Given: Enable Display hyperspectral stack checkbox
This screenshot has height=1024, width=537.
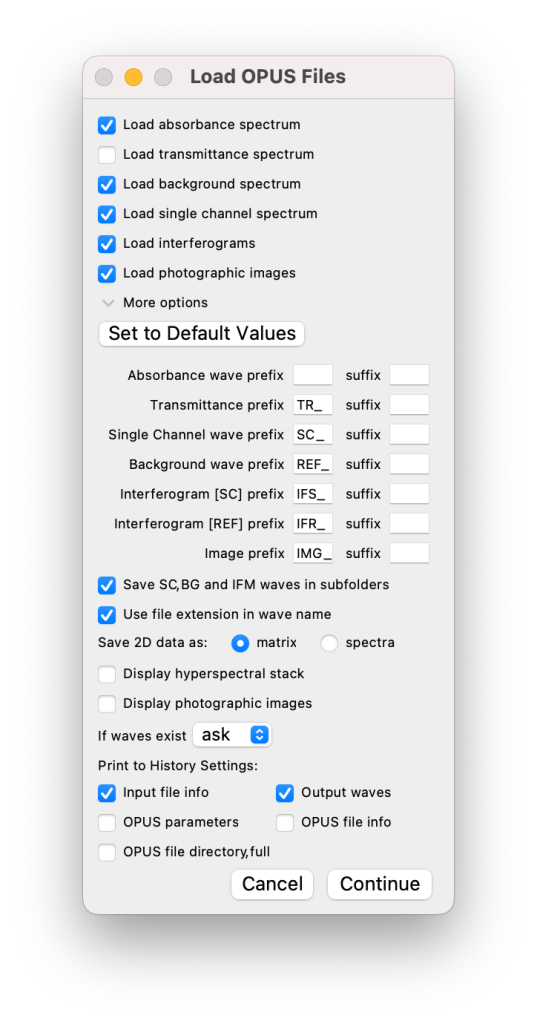Looking at the screenshot, I should pos(106,674).
